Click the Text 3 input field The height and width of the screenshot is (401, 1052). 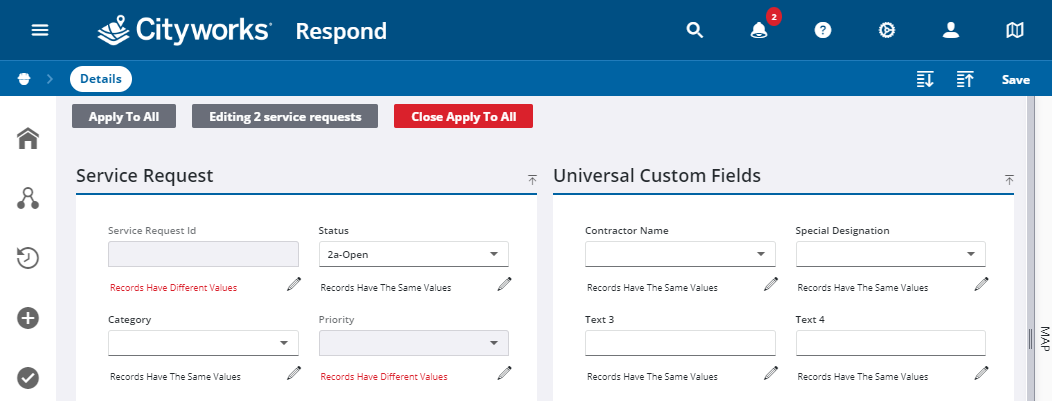click(x=680, y=343)
